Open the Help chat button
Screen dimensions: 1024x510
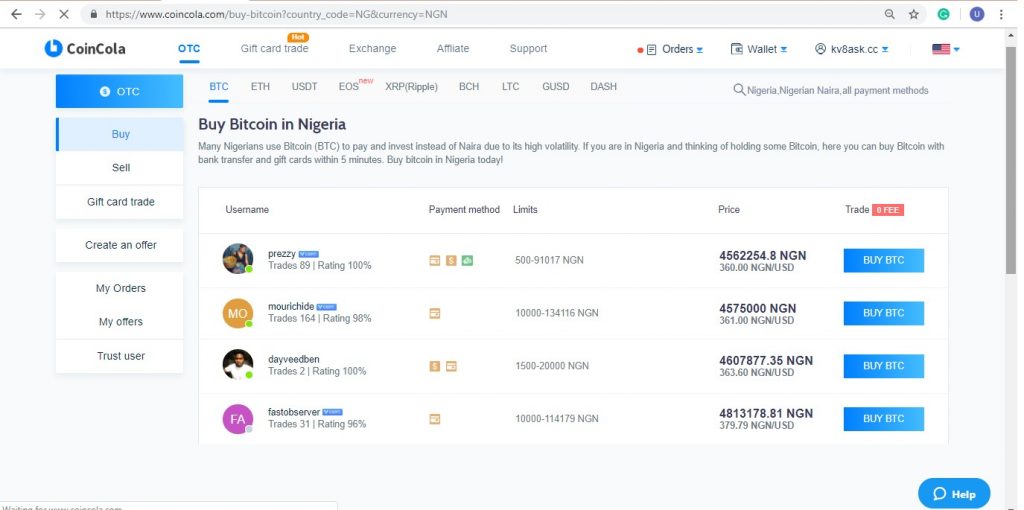coord(954,494)
